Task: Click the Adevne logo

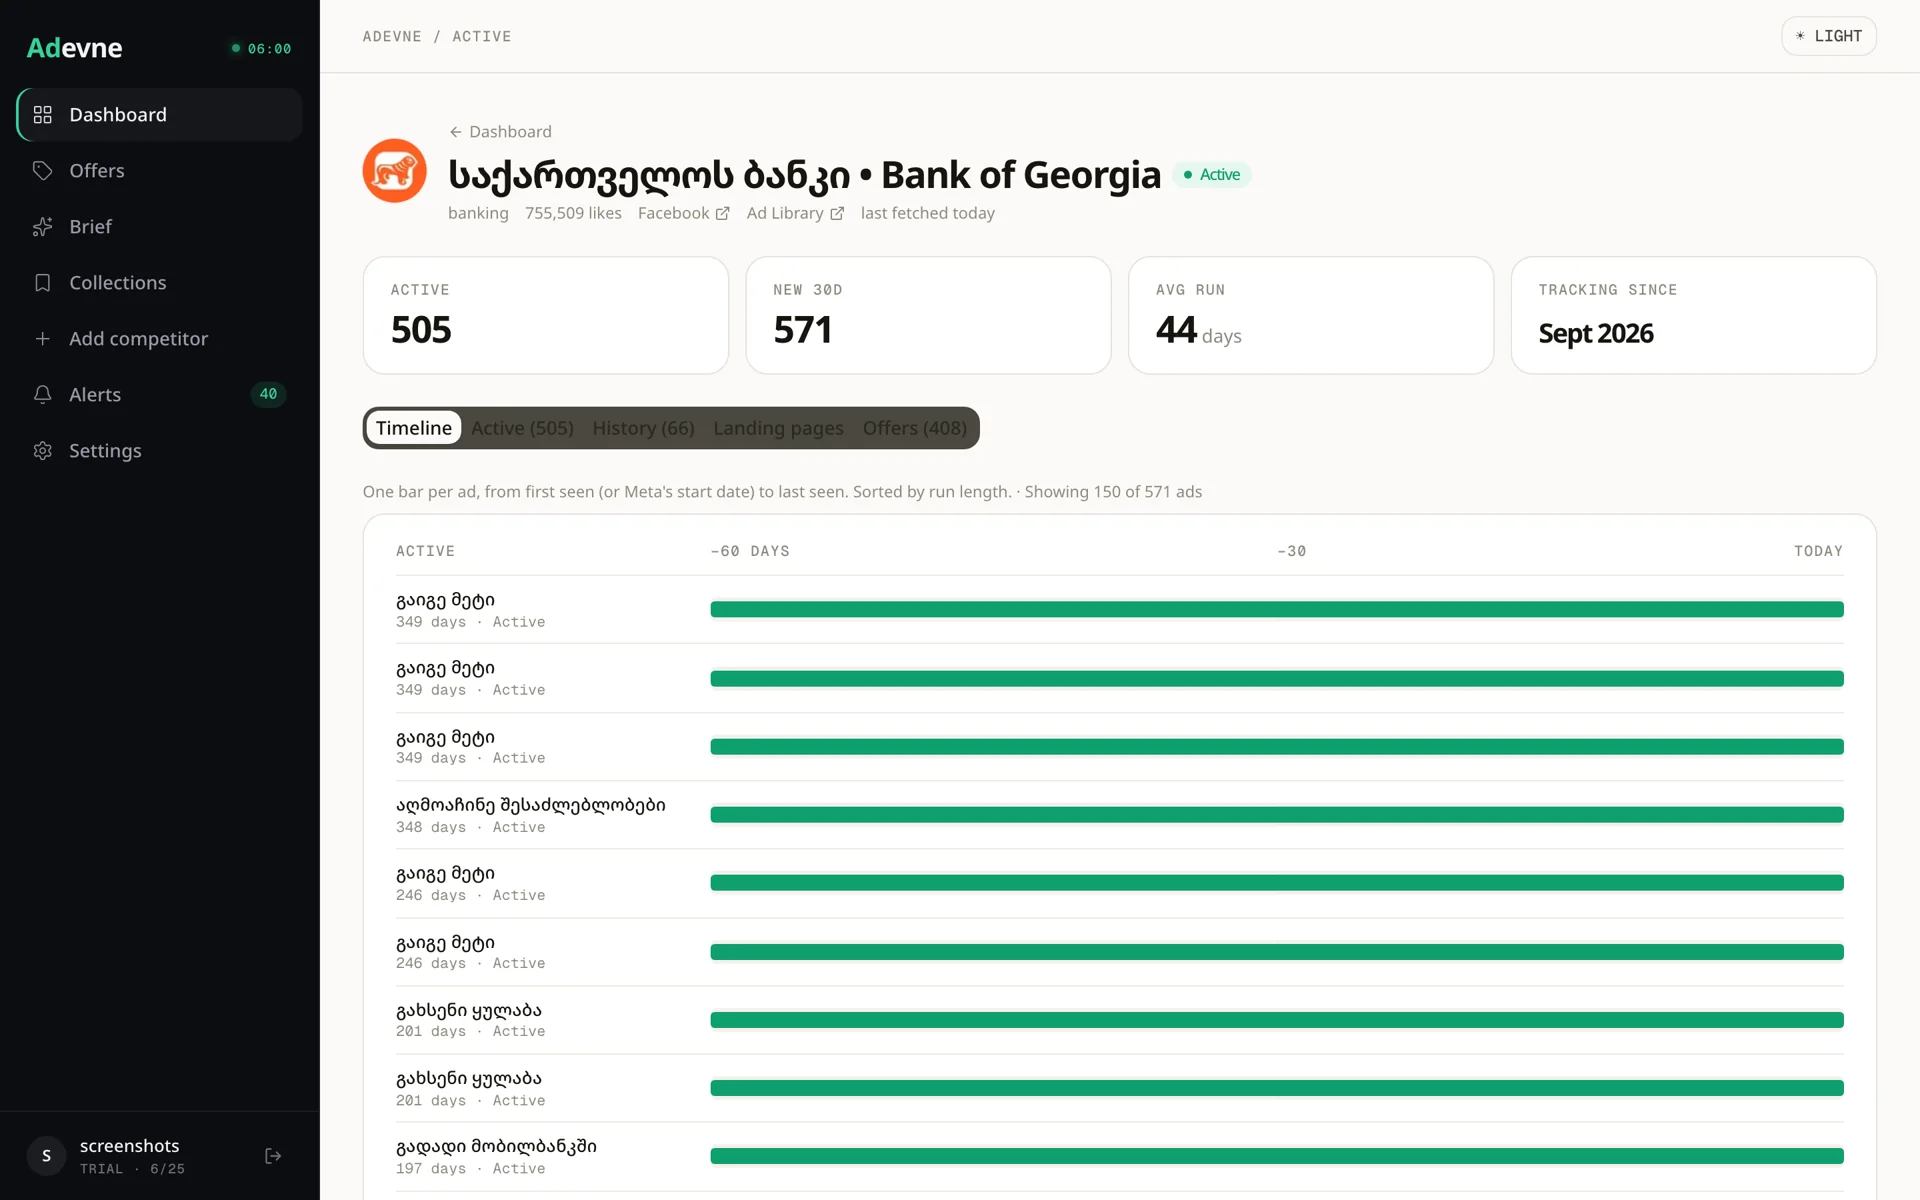Action: pyautogui.click(x=74, y=48)
